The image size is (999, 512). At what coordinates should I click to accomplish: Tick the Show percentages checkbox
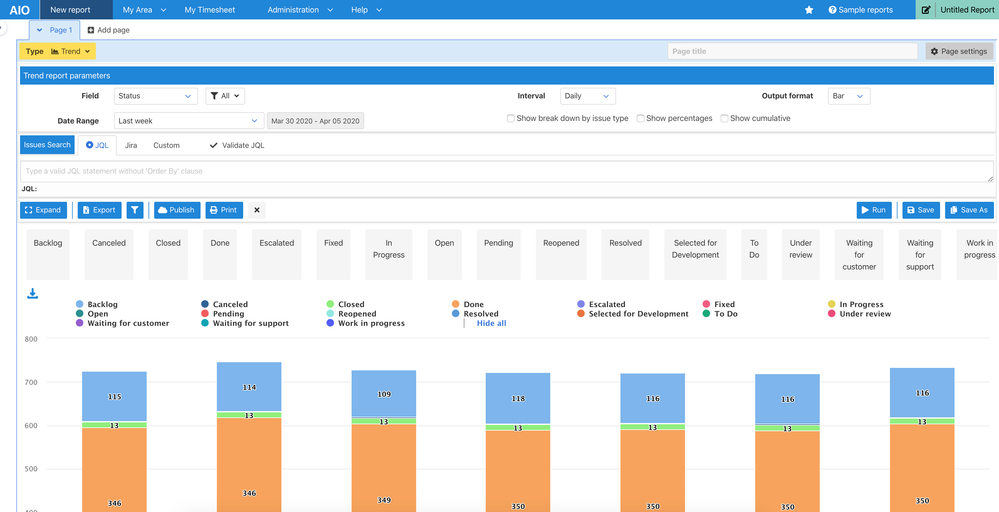point(640,118)
